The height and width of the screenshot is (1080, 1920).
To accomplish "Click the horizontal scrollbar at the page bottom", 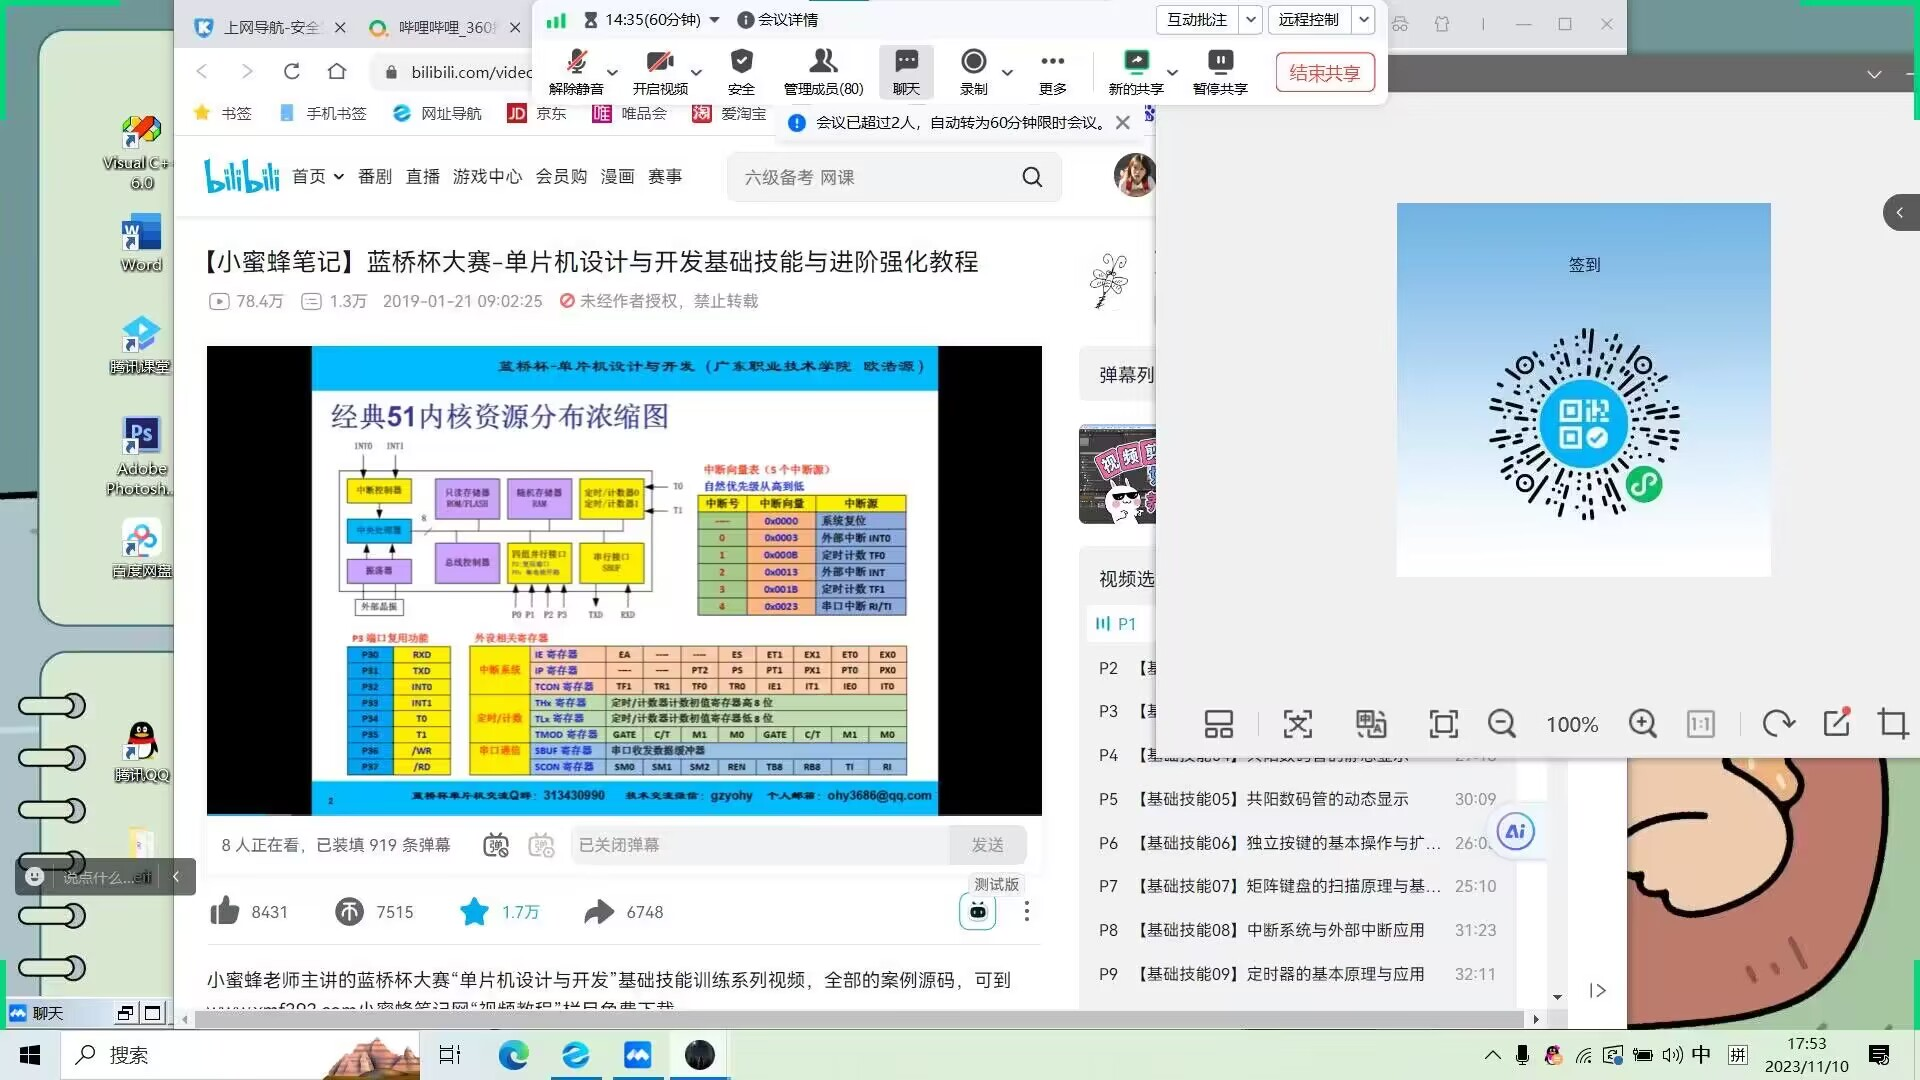I will click(x=860, y=1019).
